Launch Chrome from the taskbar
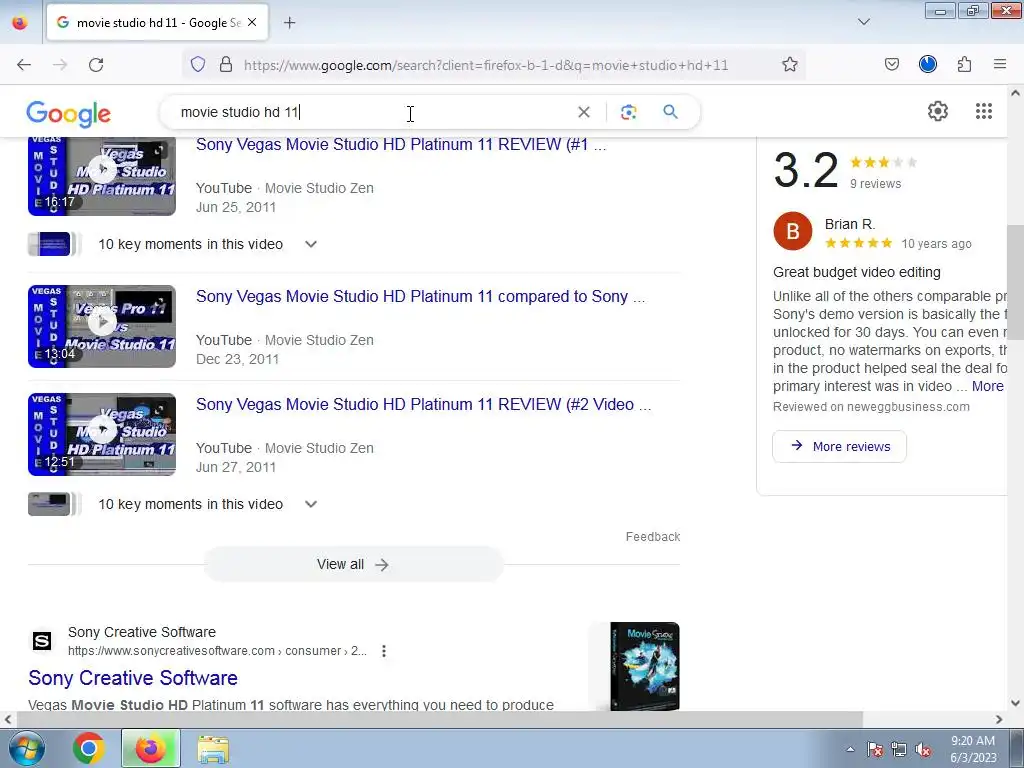The width and height of the screenshot is (1024, 768). [89, 748]
